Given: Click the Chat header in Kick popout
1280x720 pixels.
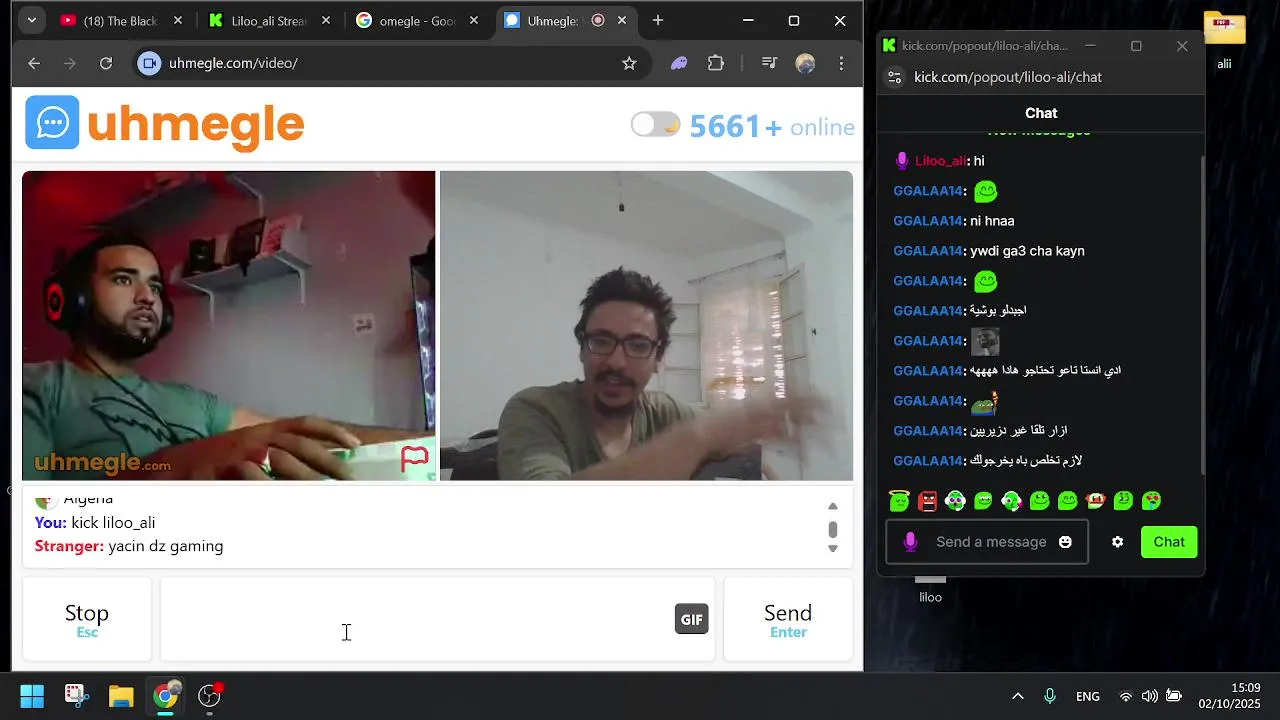Looking at the screenshot, I should (x=1041, y=113).
